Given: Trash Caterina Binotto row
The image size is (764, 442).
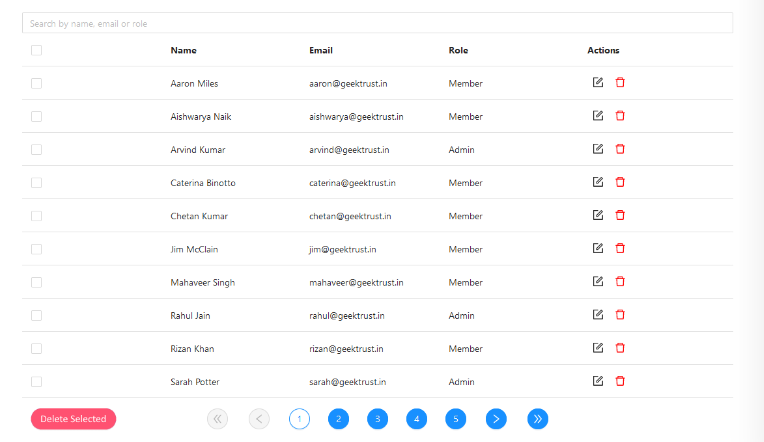Looking at the screenshot, I should click(620, 182).
